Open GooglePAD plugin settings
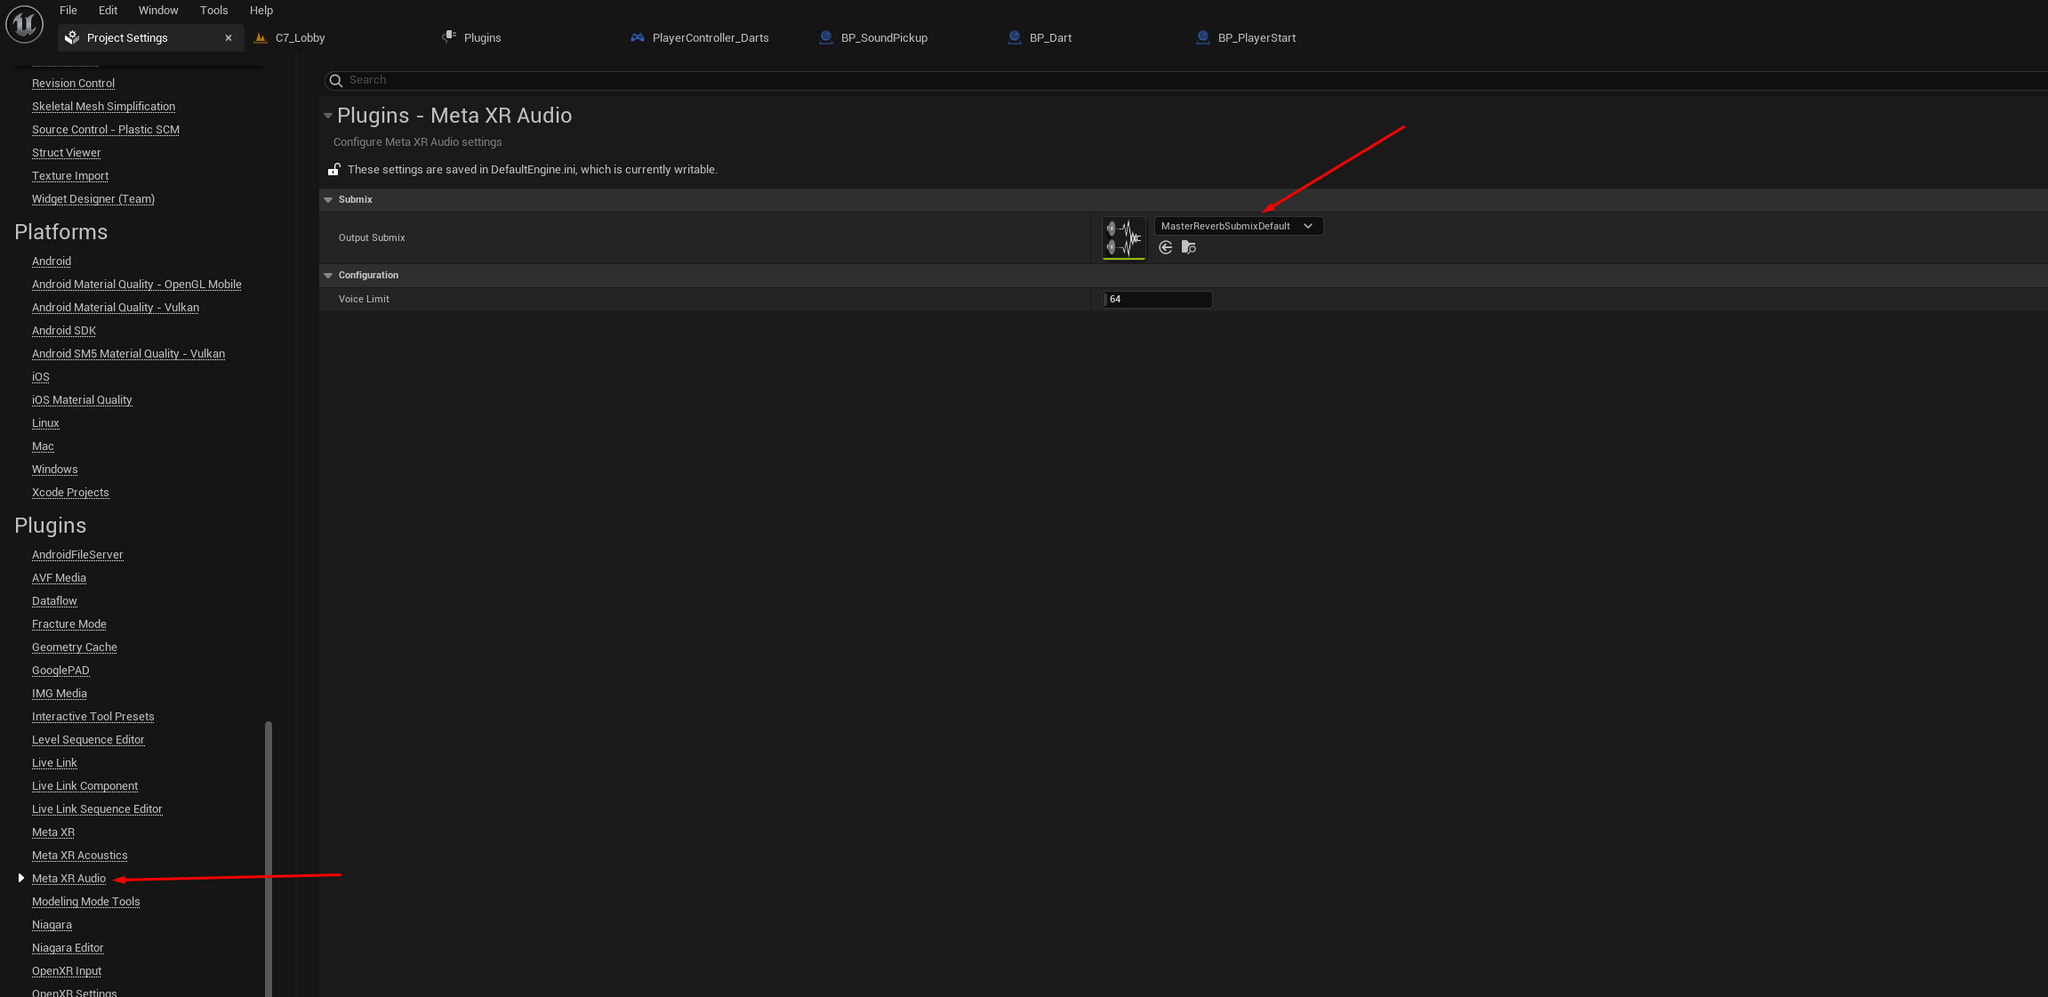The height and width of the screenshot is (997, 2048). [60, 671]
